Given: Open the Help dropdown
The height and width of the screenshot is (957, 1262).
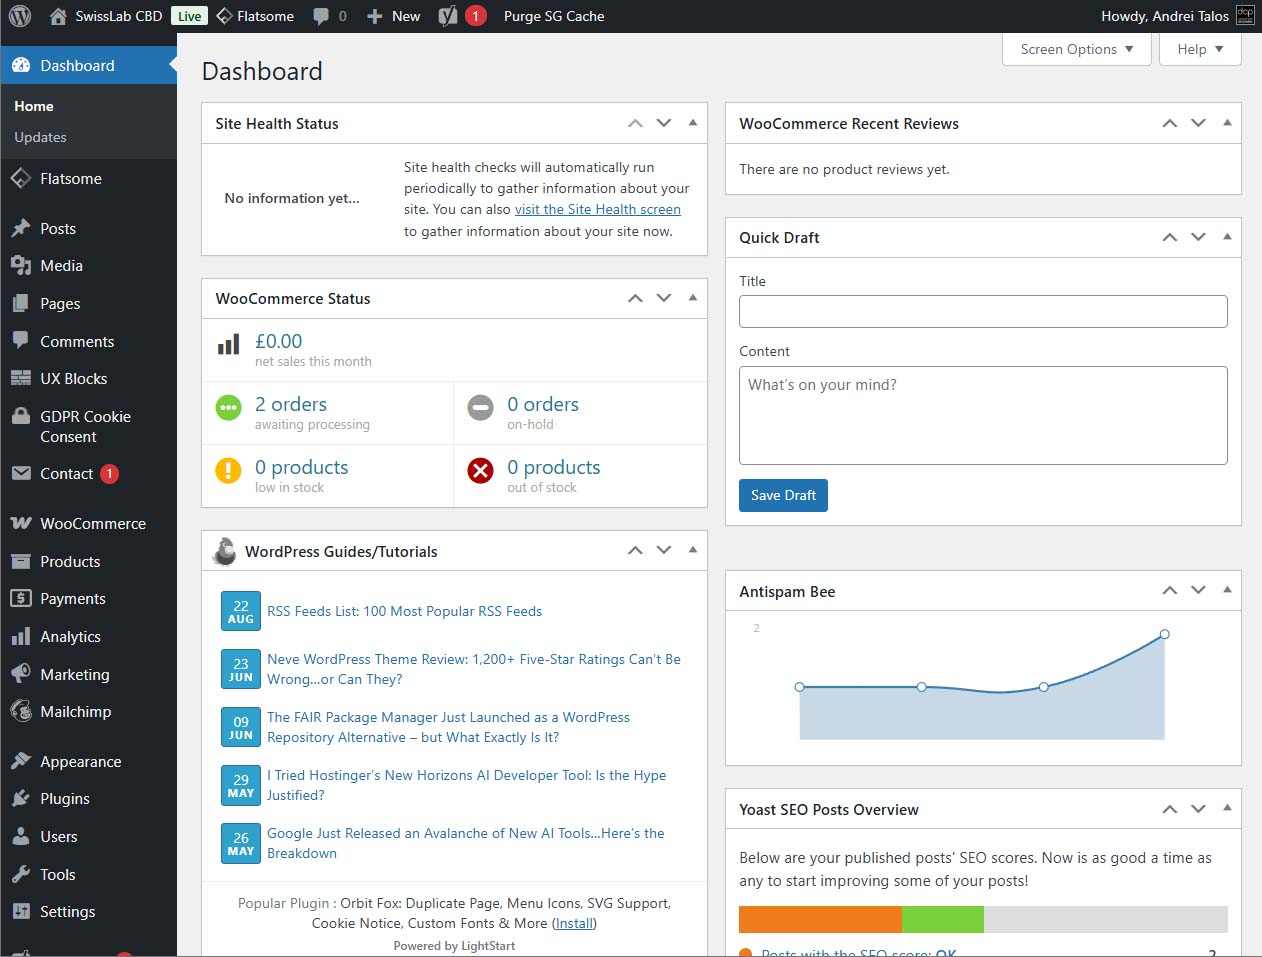Looking at the screenshot, I should click(x=1199, y=48).
